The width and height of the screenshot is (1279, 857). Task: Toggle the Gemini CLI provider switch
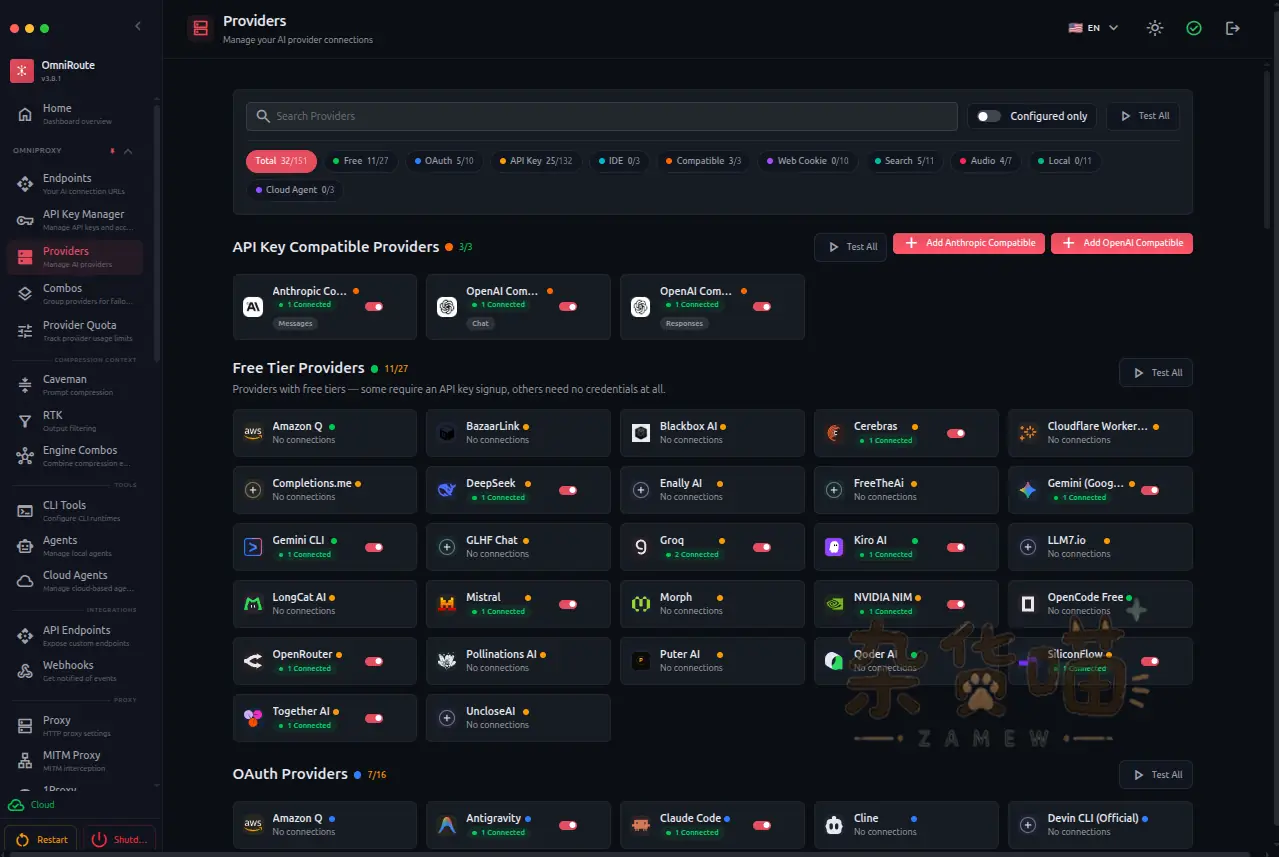(374, 547)
